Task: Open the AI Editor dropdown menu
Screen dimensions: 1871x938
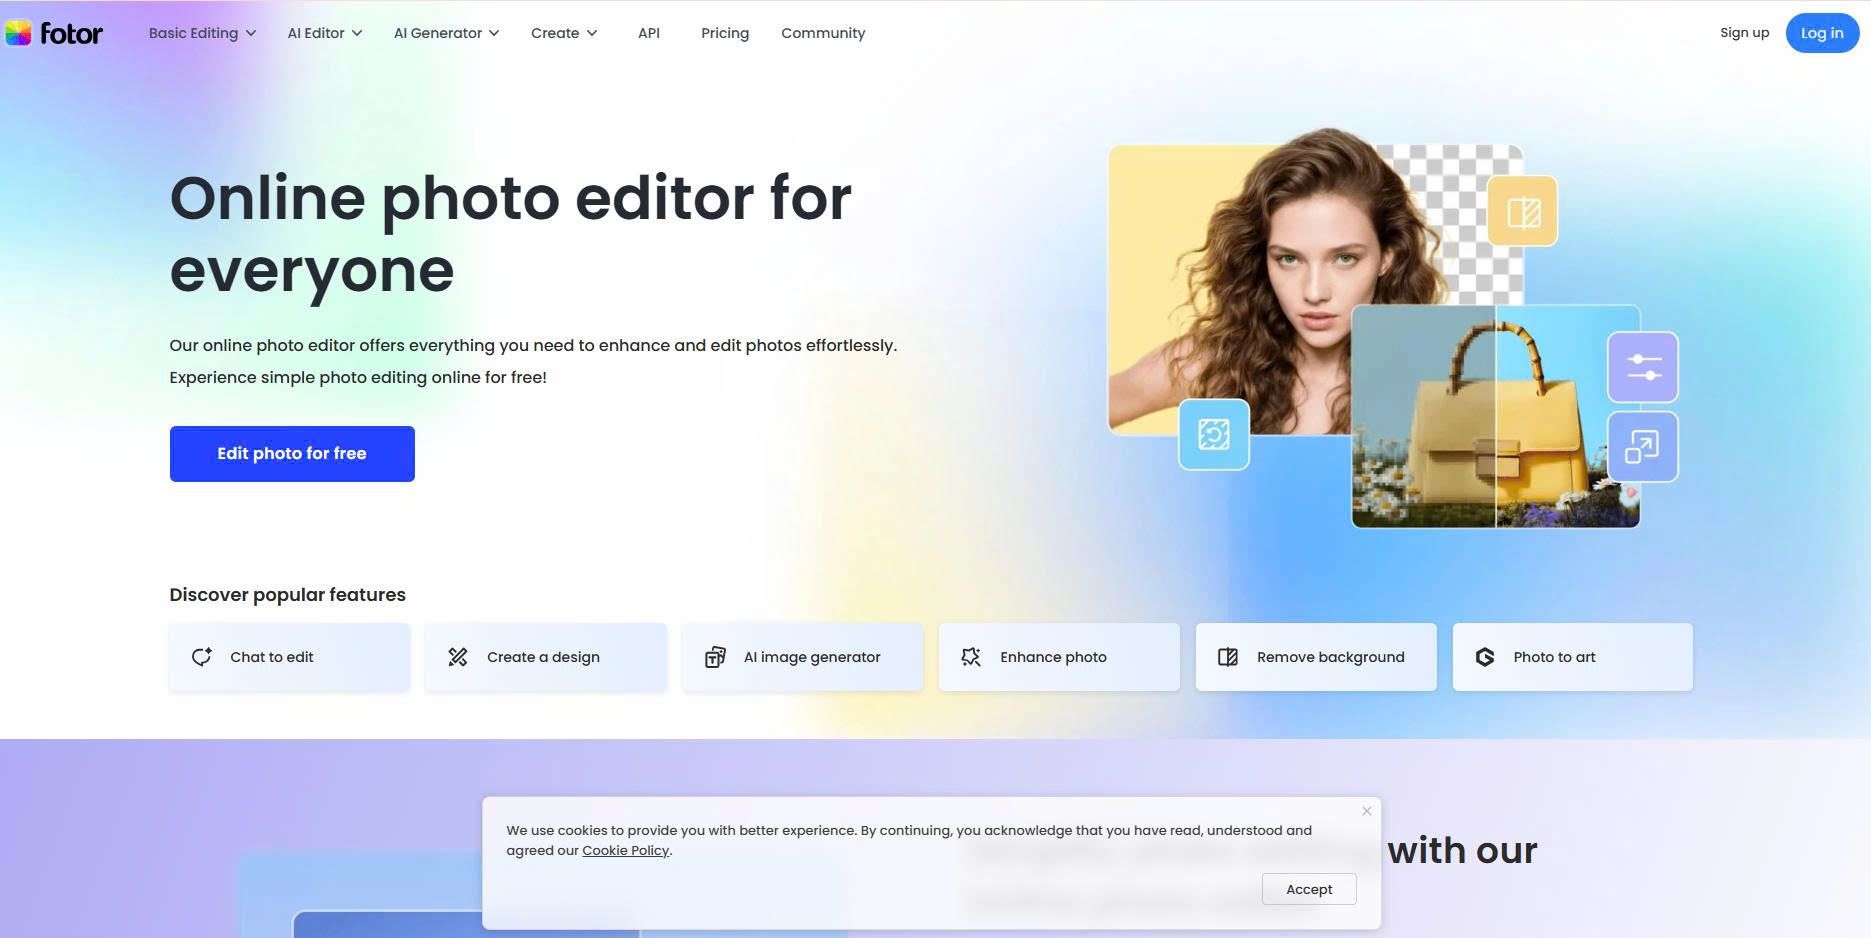Action: point(325,33)
